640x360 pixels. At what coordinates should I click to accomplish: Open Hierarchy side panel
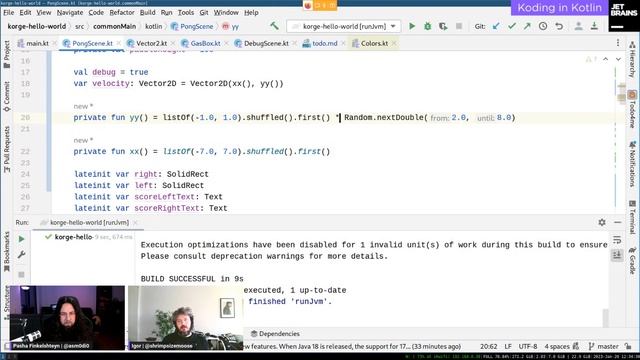click(632, 60)
